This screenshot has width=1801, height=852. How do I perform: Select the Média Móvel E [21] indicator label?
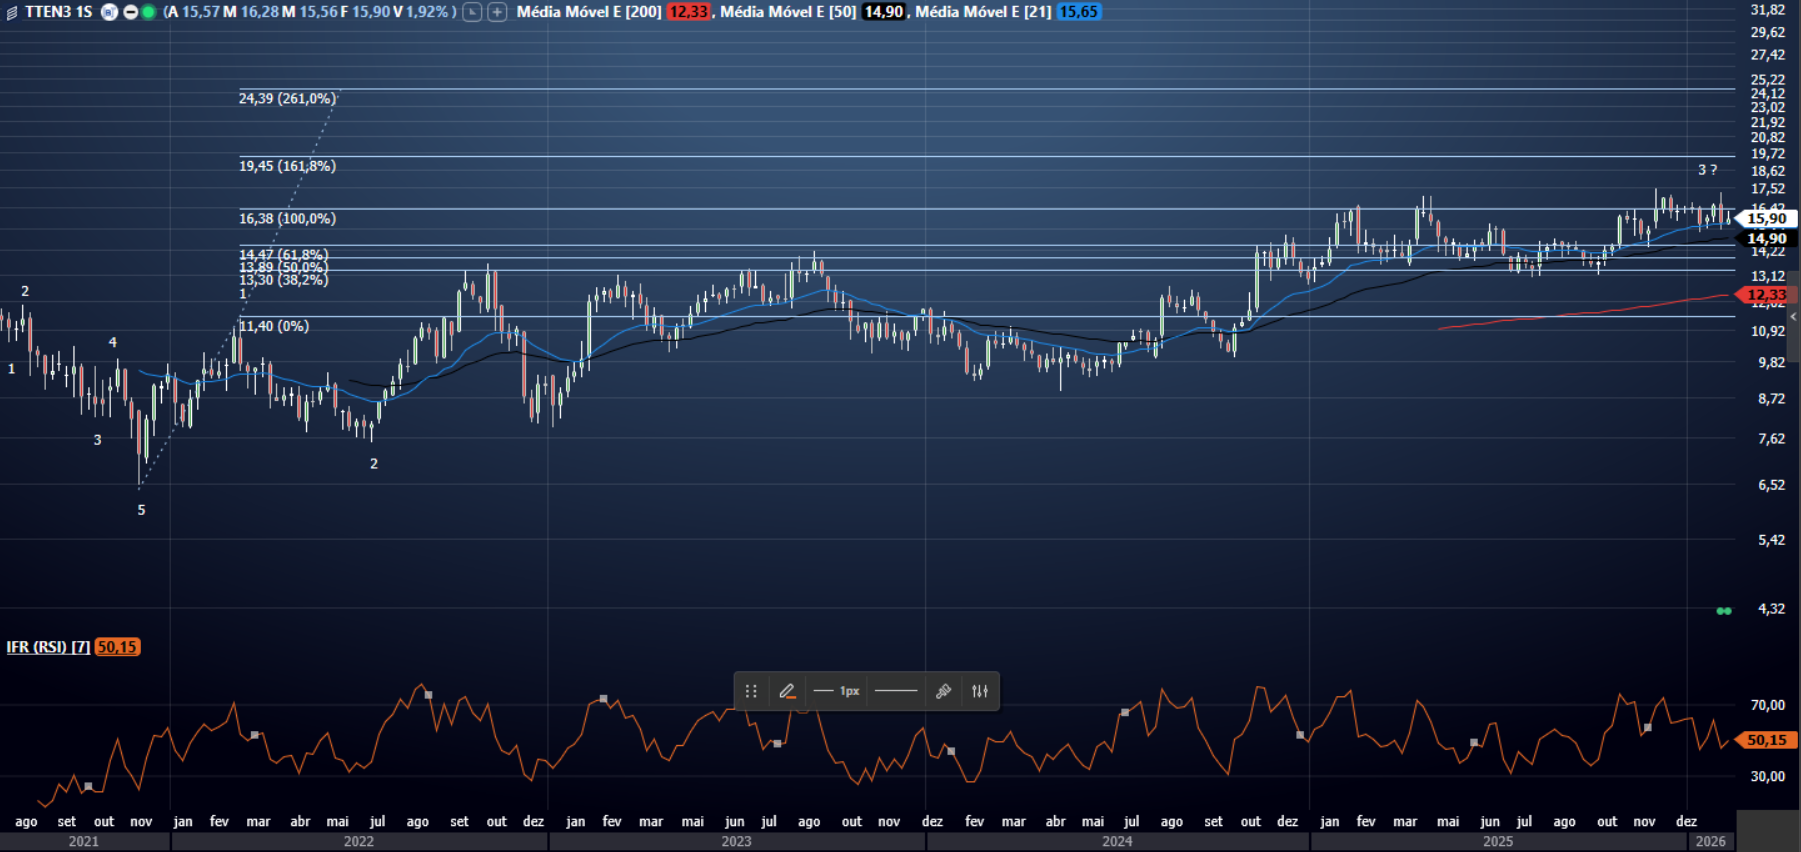pos(983,12)
